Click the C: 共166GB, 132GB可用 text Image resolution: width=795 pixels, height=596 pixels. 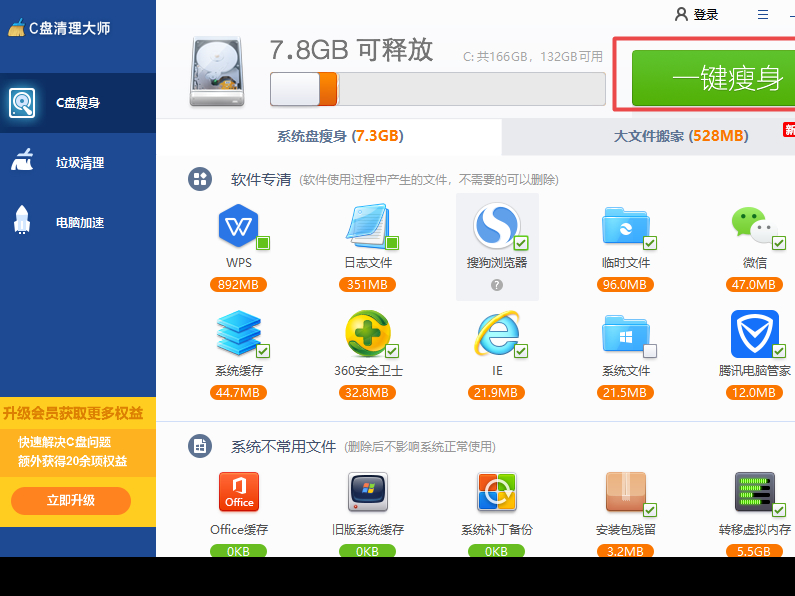tap(533, 56)
